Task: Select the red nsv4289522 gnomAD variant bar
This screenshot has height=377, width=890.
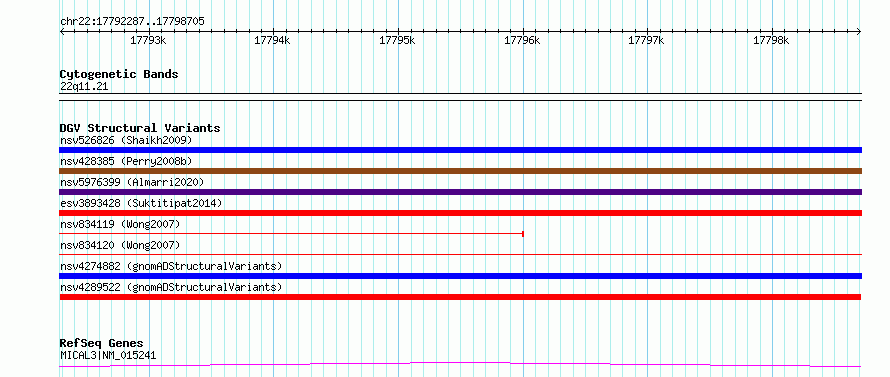Action: click(x=460, y=297)
